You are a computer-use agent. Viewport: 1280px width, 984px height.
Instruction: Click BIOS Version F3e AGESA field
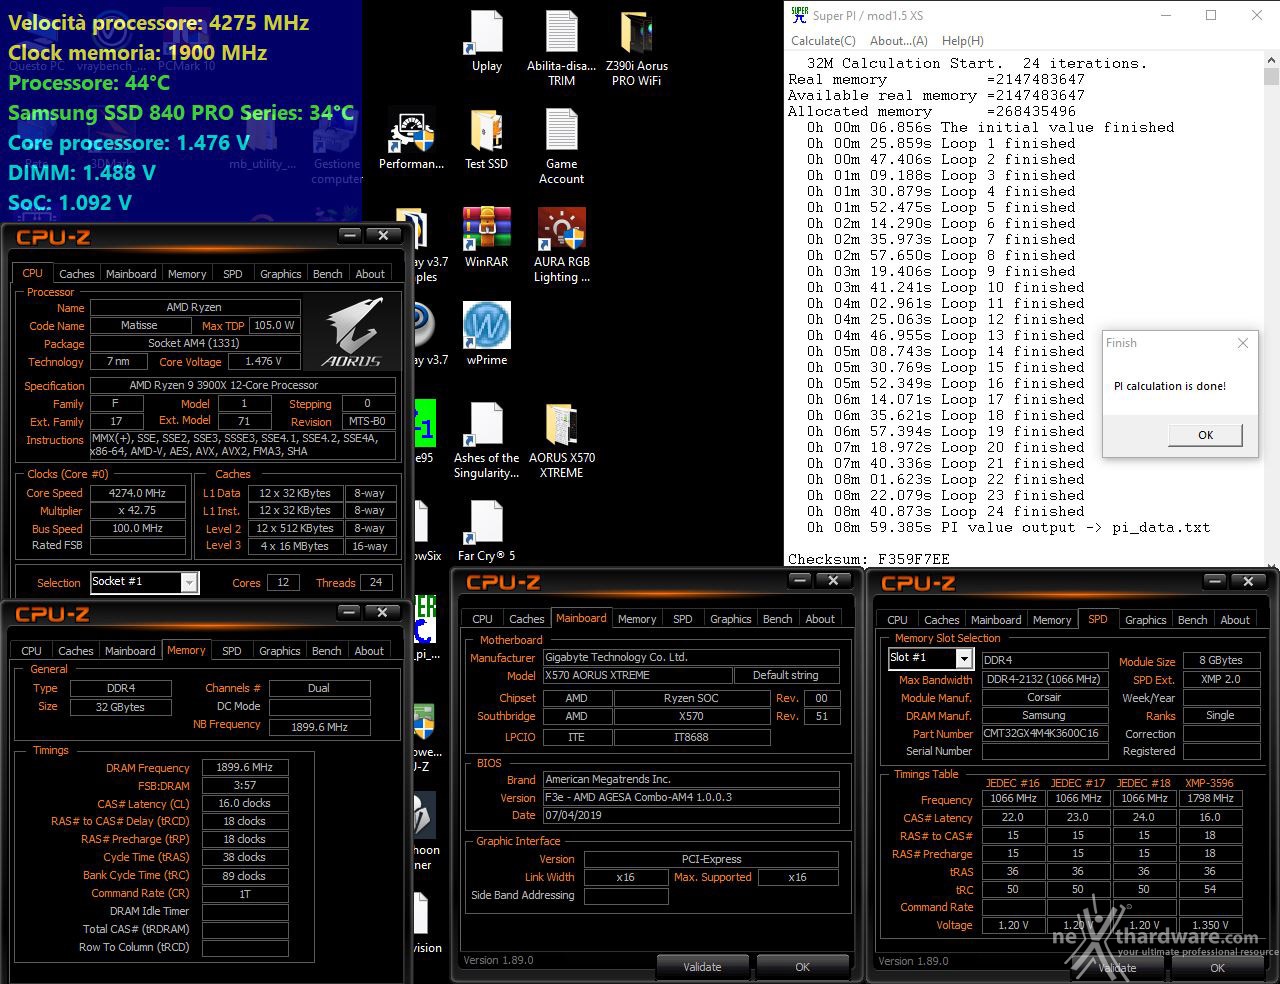click(691, 797)
